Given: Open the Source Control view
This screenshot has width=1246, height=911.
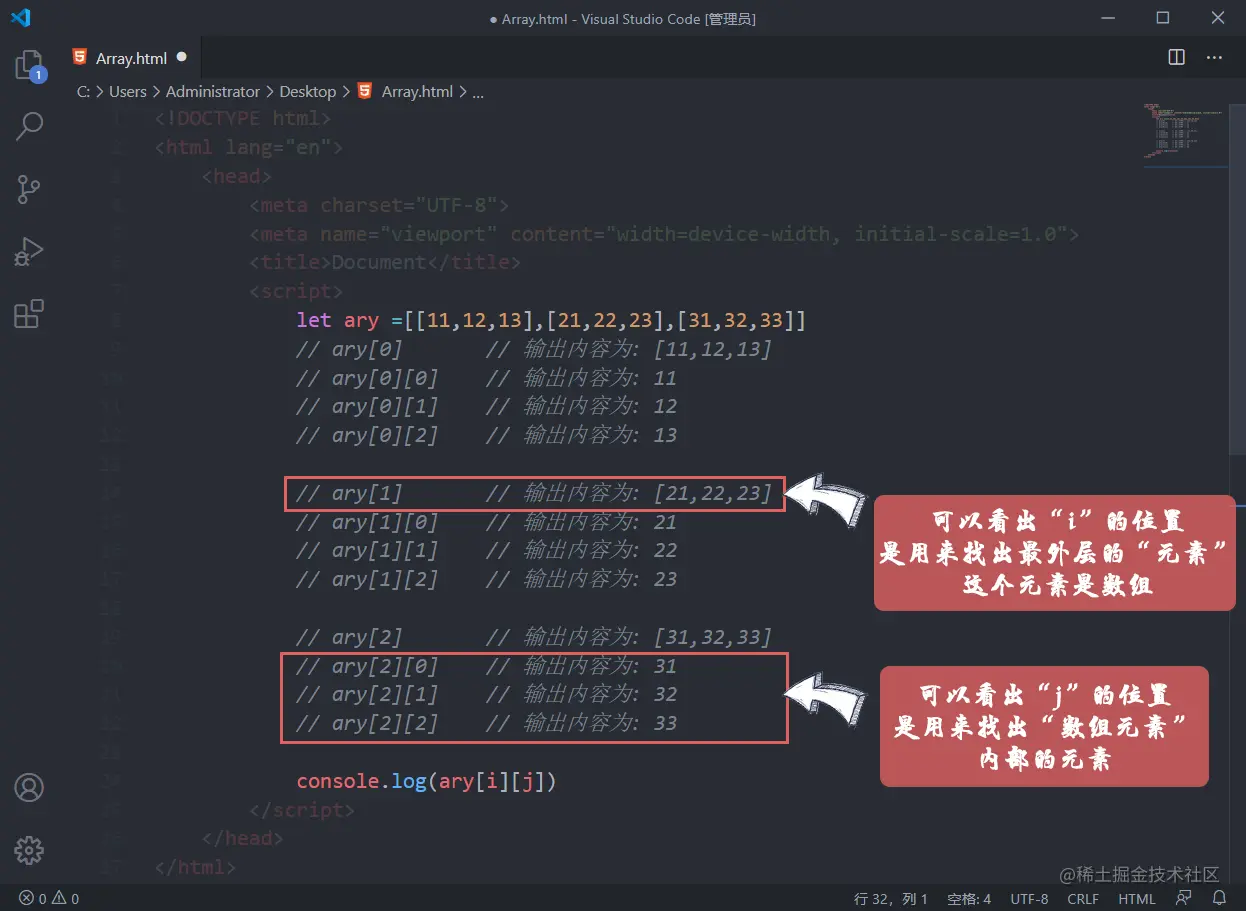Looking at the screenshot, I should pyautogui.click(x=29, y=189).
